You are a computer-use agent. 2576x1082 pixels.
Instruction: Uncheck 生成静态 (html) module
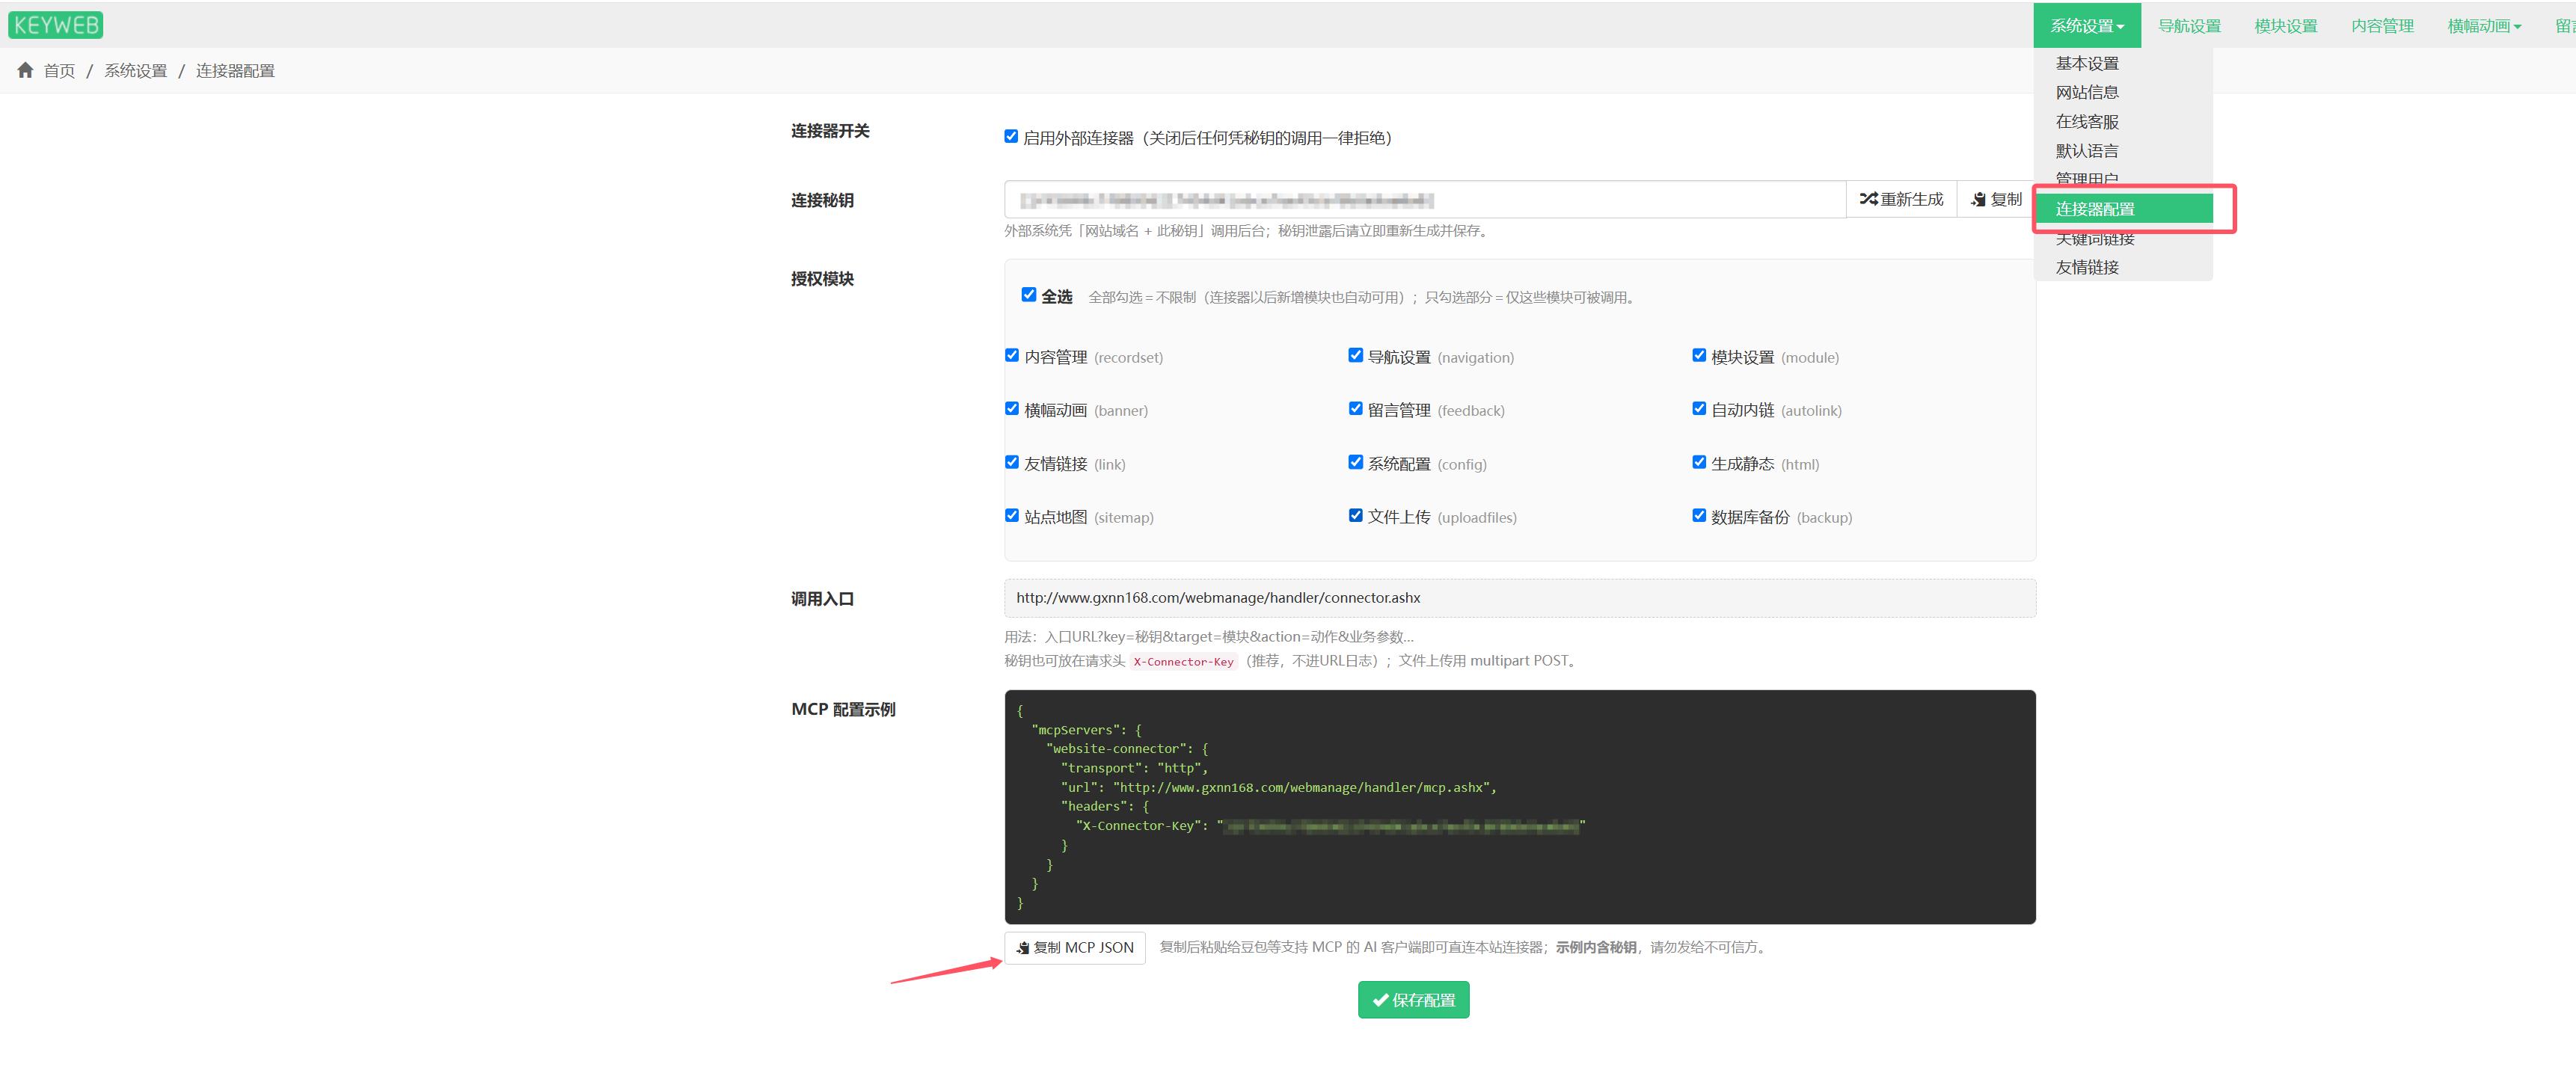pos(1698,462)
